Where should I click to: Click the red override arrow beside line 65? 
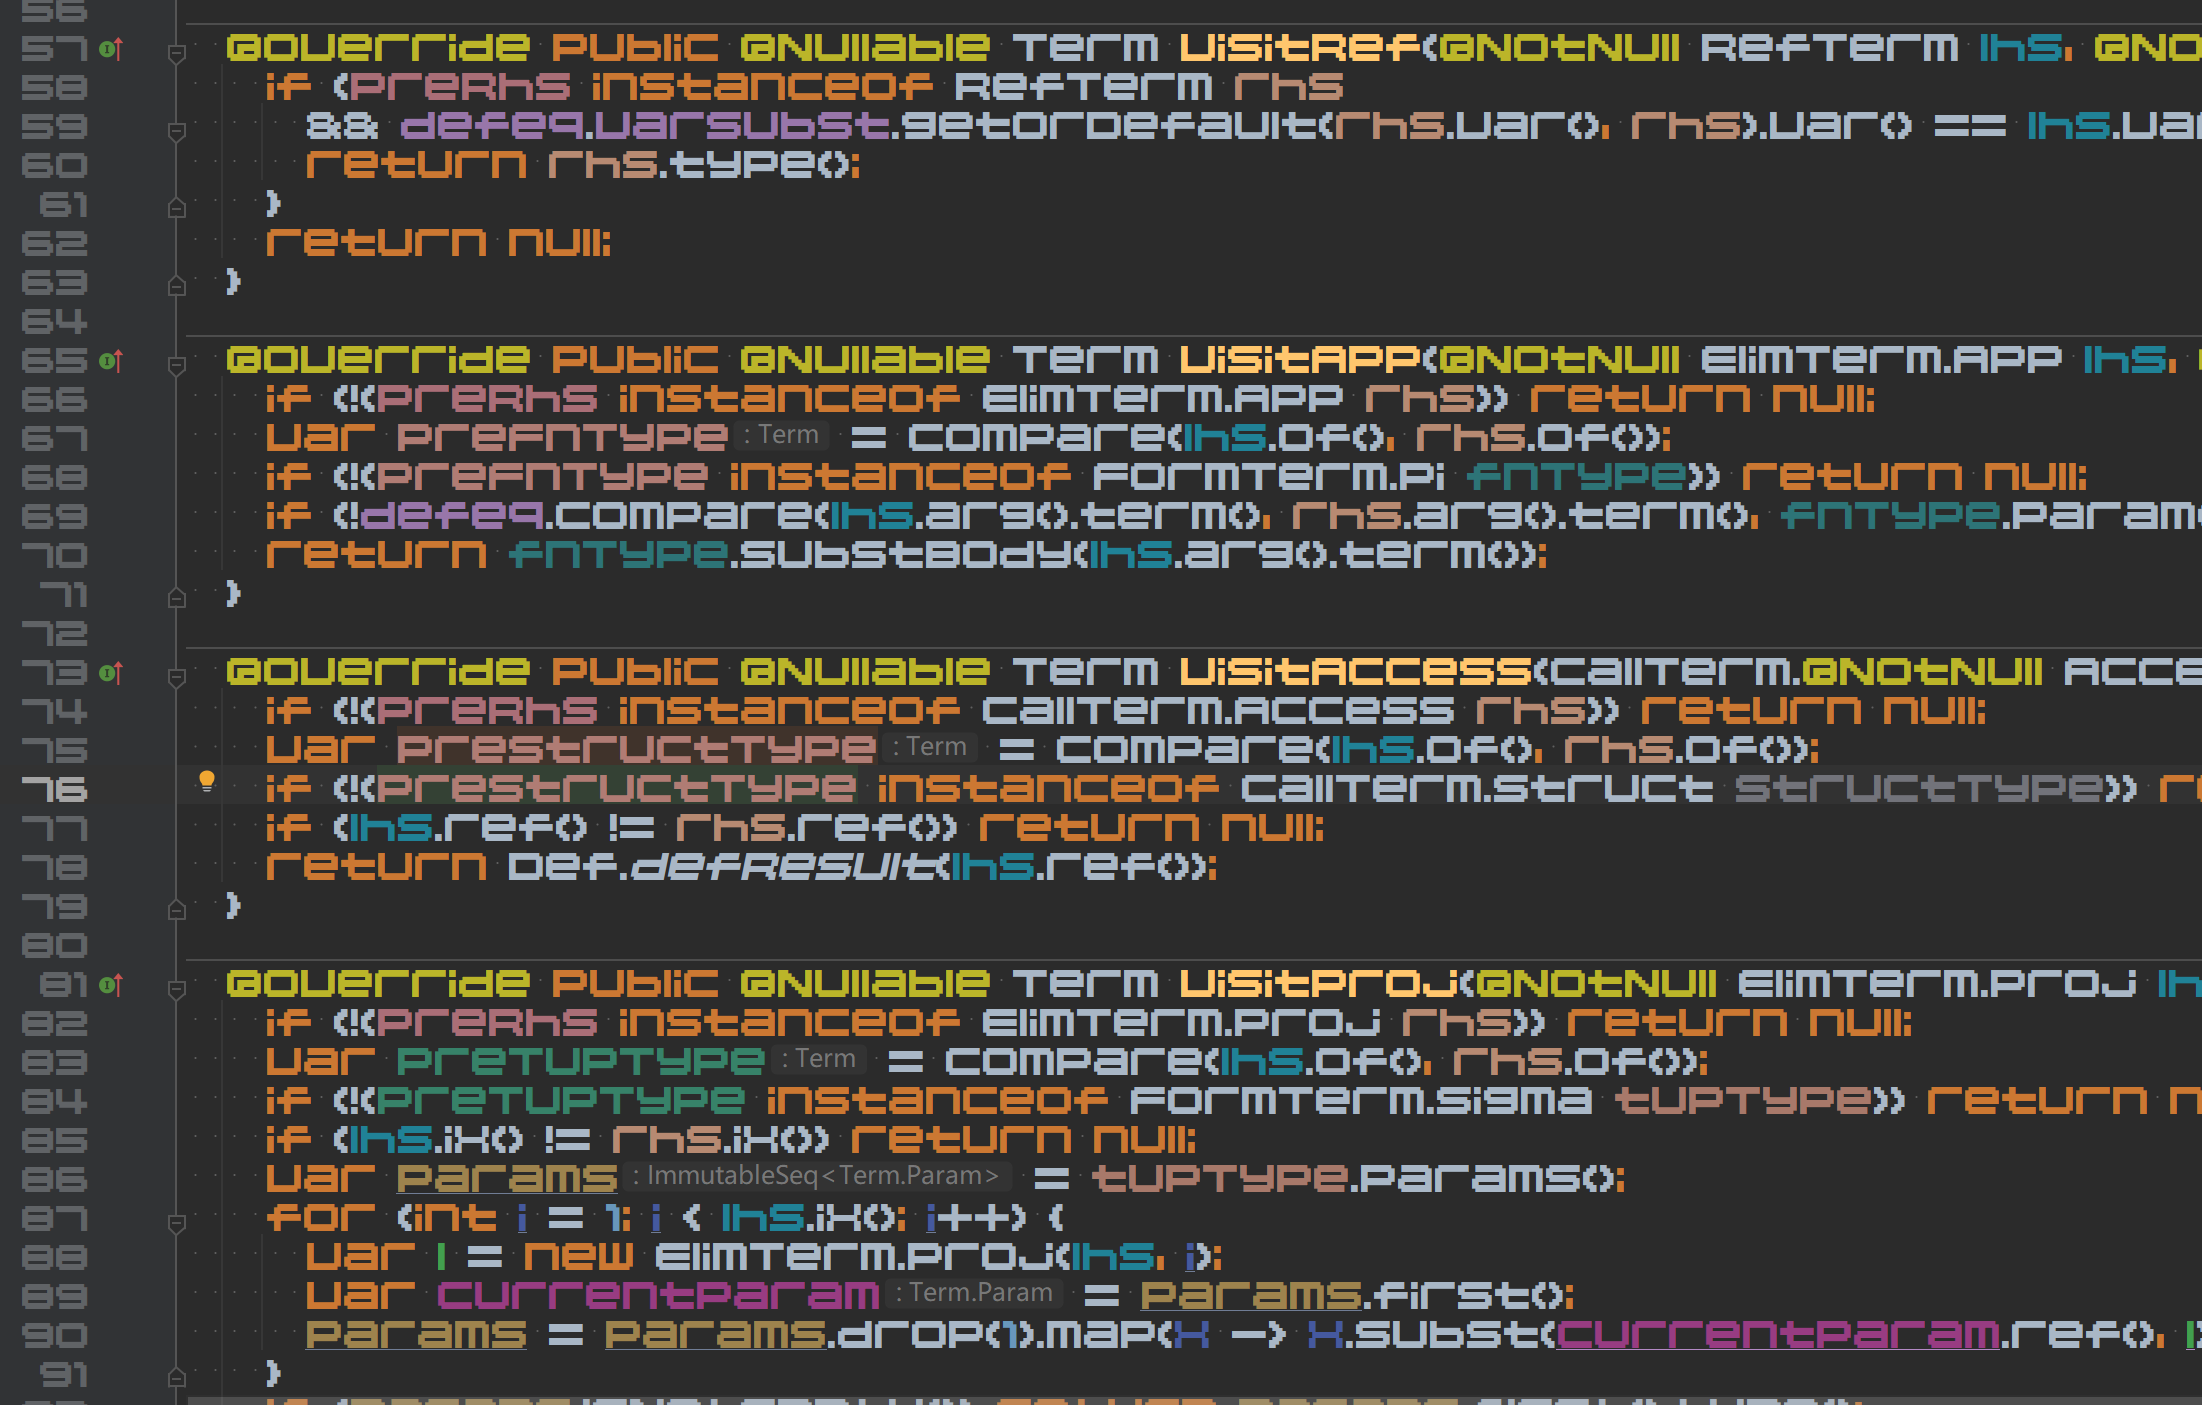(x=118, y=360)
